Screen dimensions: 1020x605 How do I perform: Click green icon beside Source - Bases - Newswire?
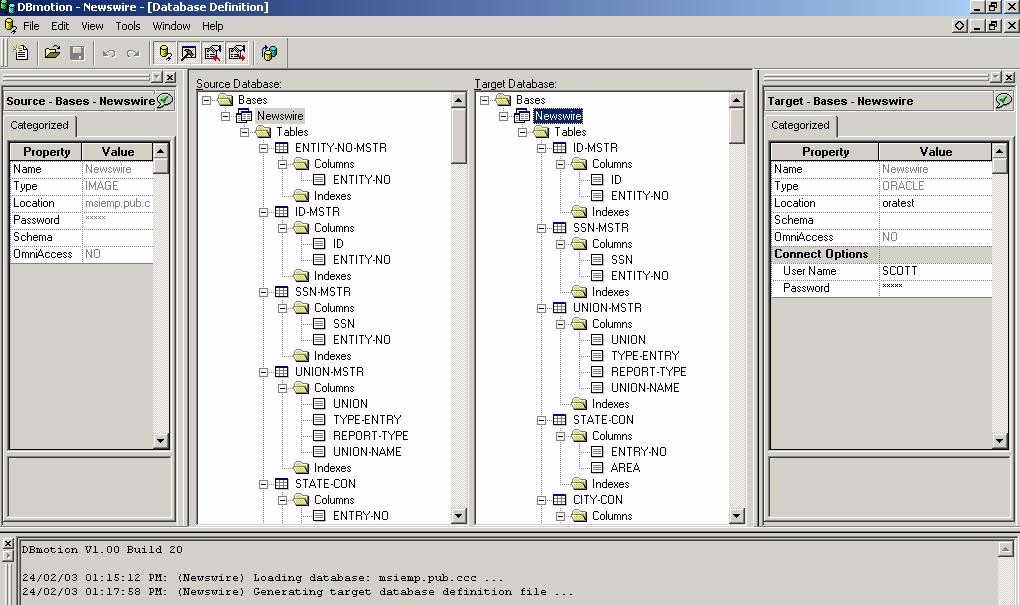(x=165, y=100)
